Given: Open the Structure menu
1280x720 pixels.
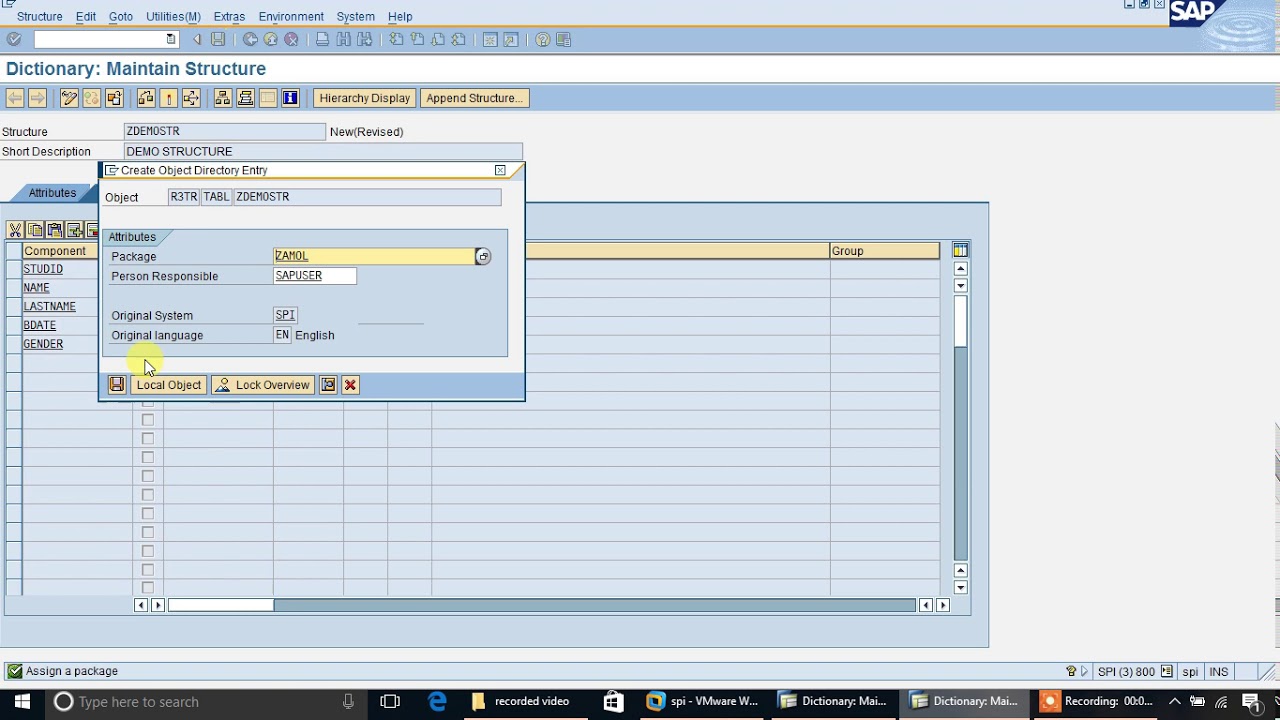Looking at the screenshot, I should (40, 16).
